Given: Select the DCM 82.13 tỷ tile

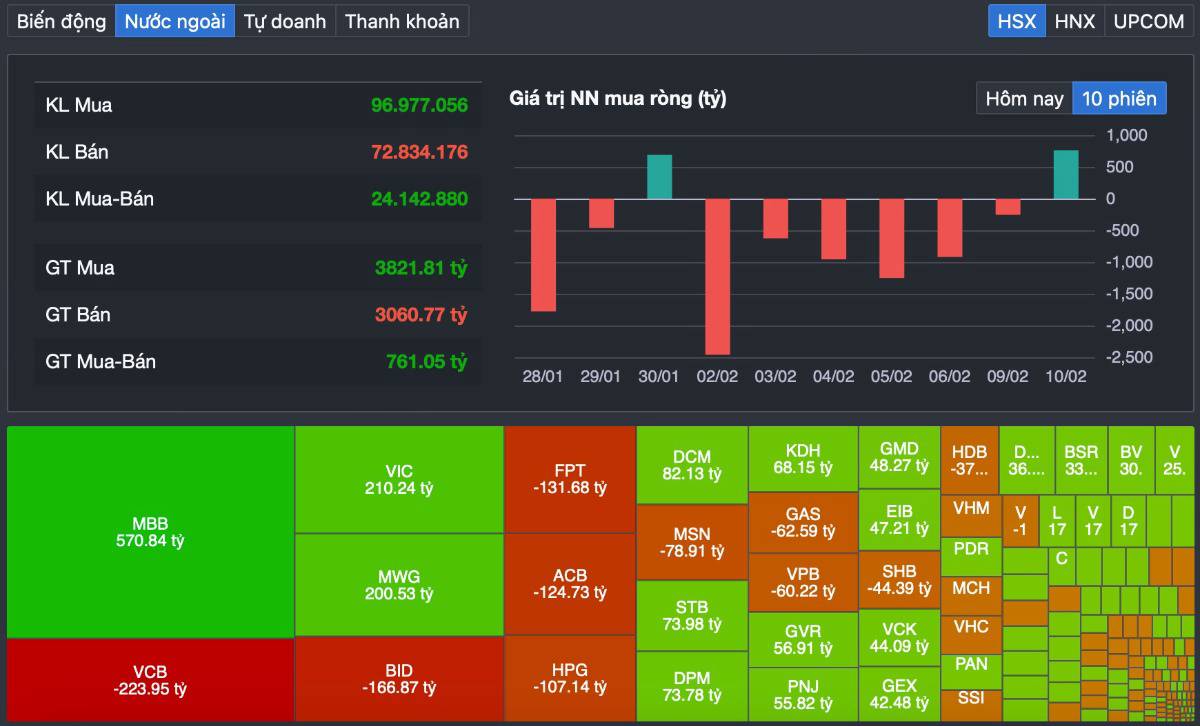Looking at the screenshot, I should [692, 465].
